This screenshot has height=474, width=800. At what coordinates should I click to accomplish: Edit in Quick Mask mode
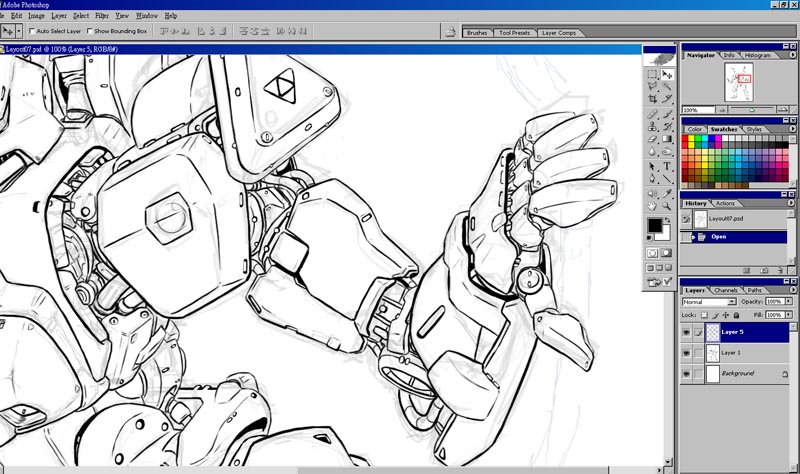click(x=667, y=253)
